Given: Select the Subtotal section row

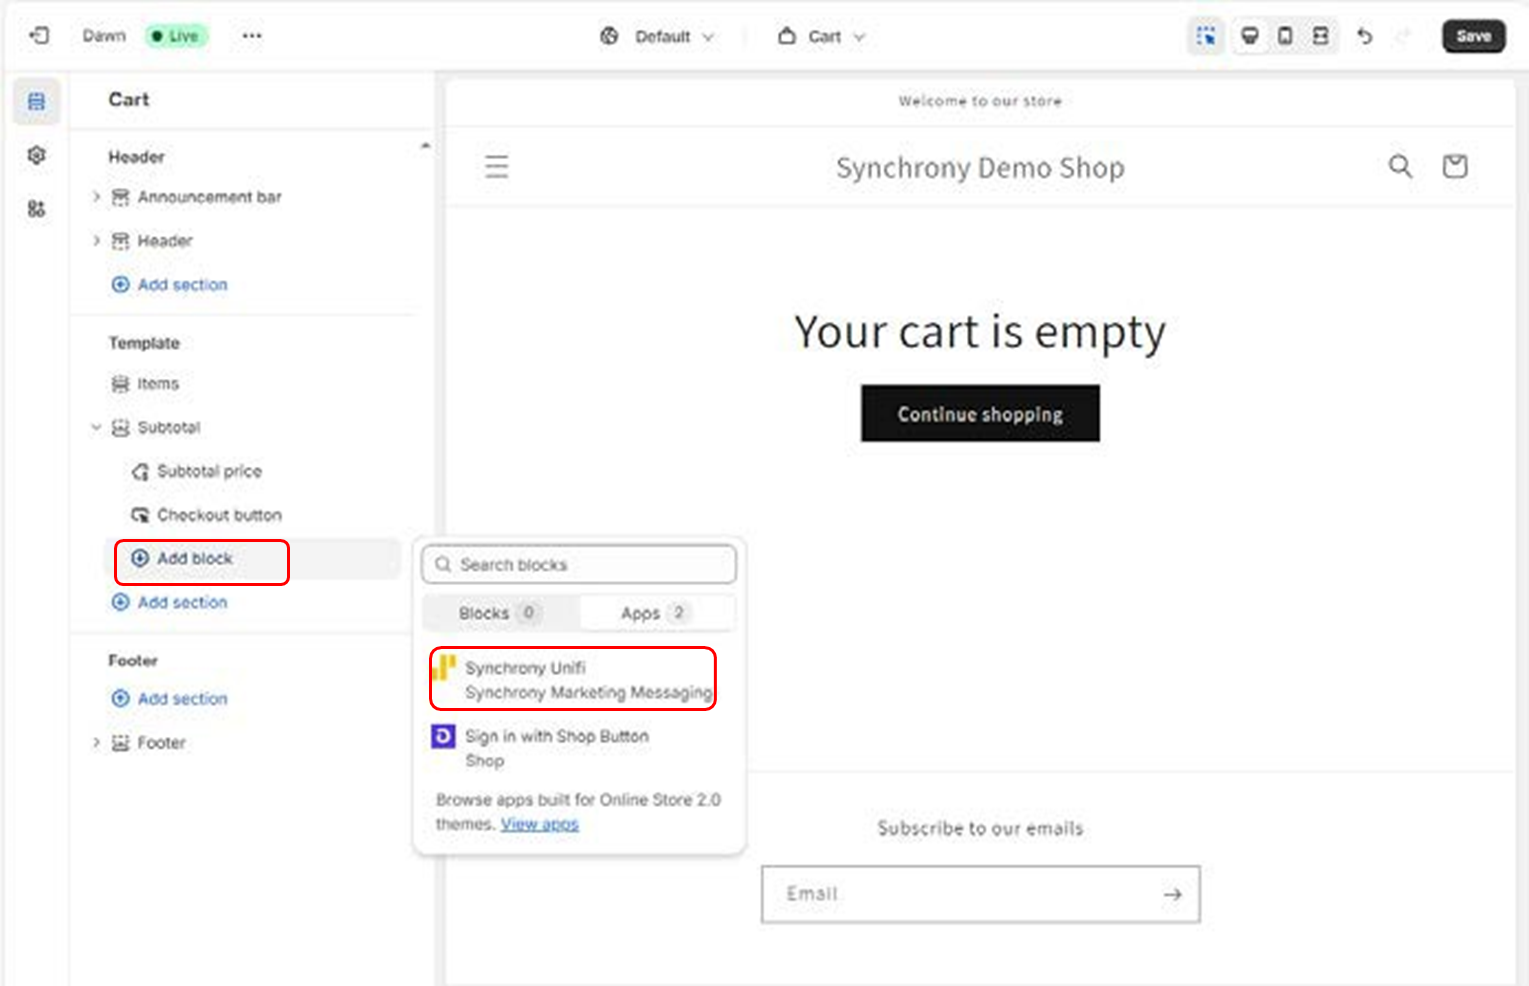Looking at the screenshot, I should (x=169, y=427).
